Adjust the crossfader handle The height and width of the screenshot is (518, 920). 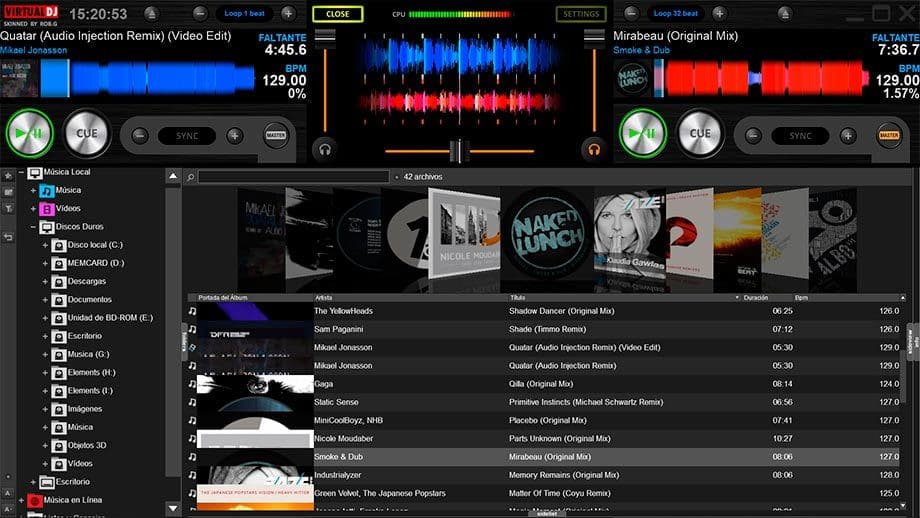[x=459, y=151]
